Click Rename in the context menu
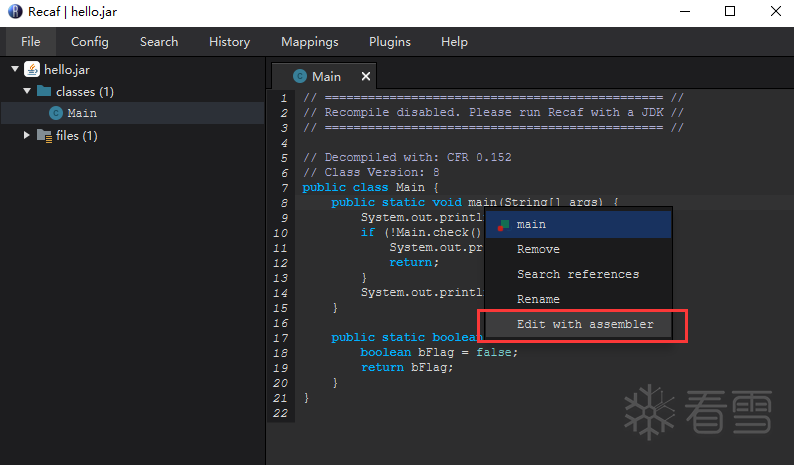Image resolution: width=794 pixels, height=465 pixels. [x=538, y=299]
